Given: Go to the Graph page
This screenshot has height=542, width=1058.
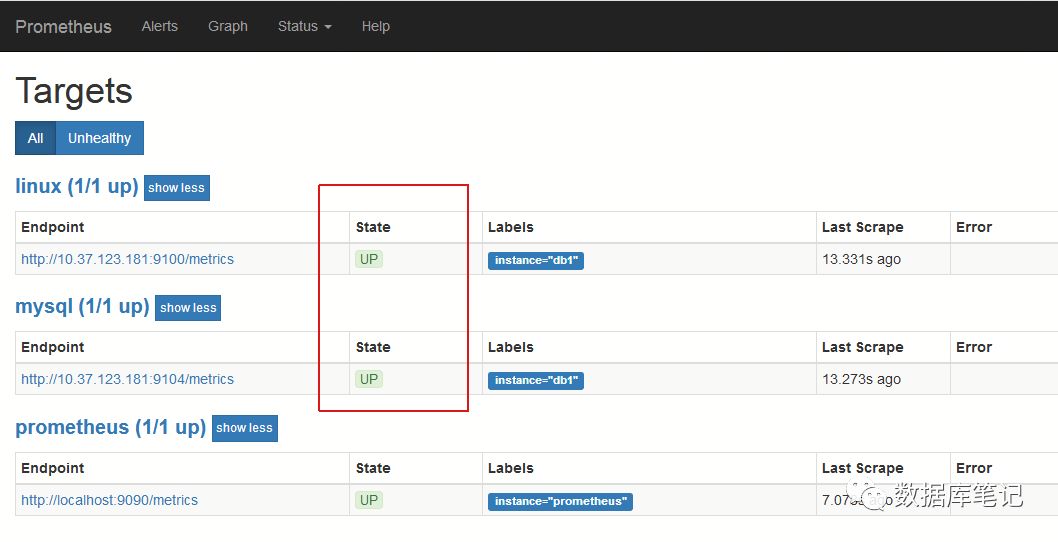Looking at the screenshot, I should point(228,26).
